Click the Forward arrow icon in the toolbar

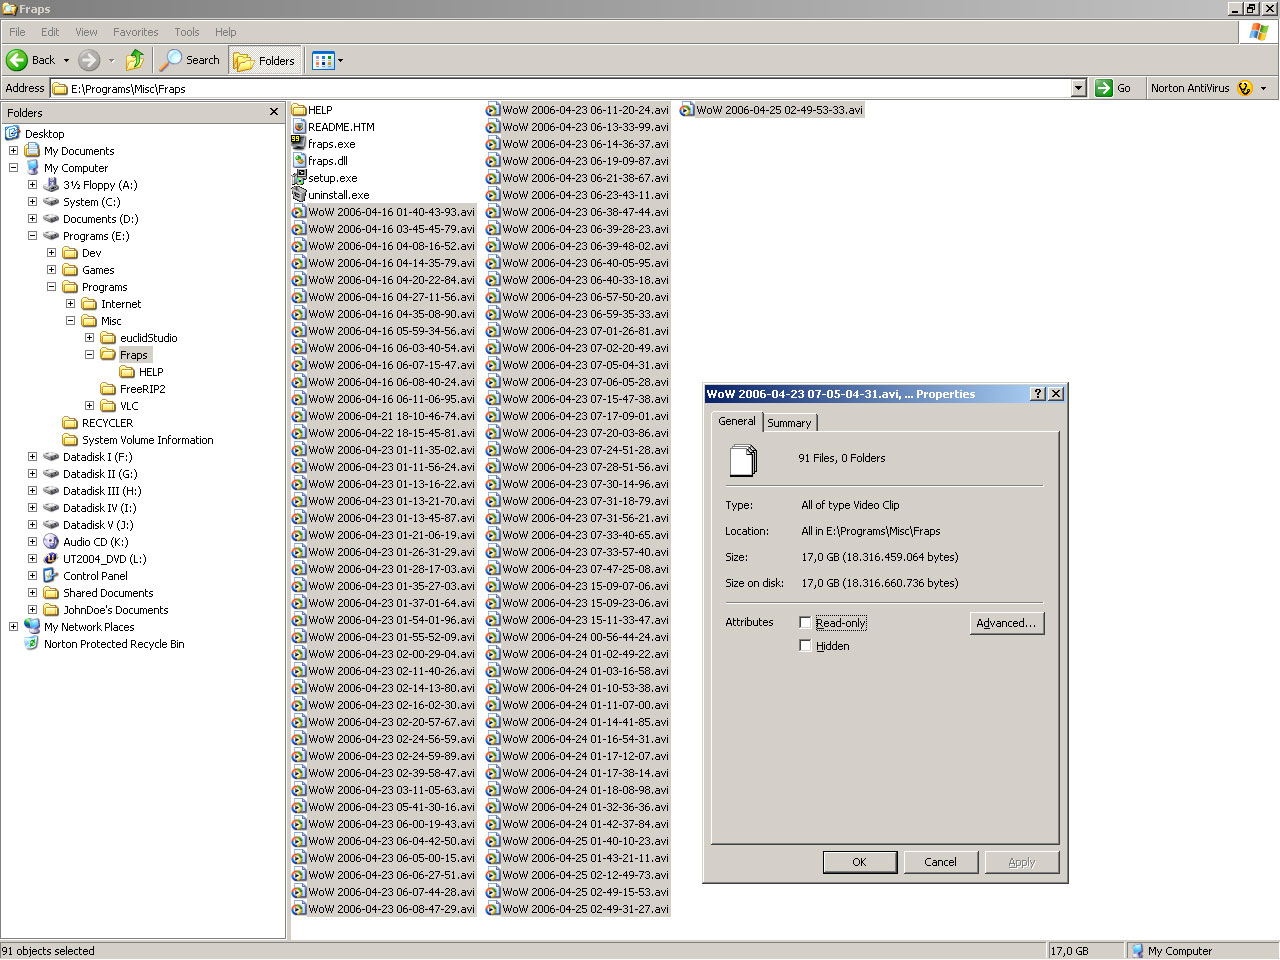coord(89,60)
